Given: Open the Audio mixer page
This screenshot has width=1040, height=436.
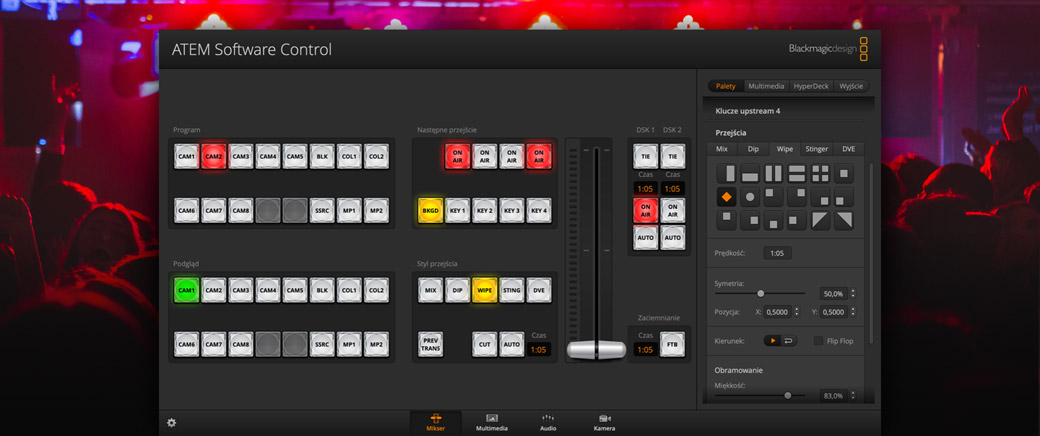Looking at the screenshot, I should point(547,421).
